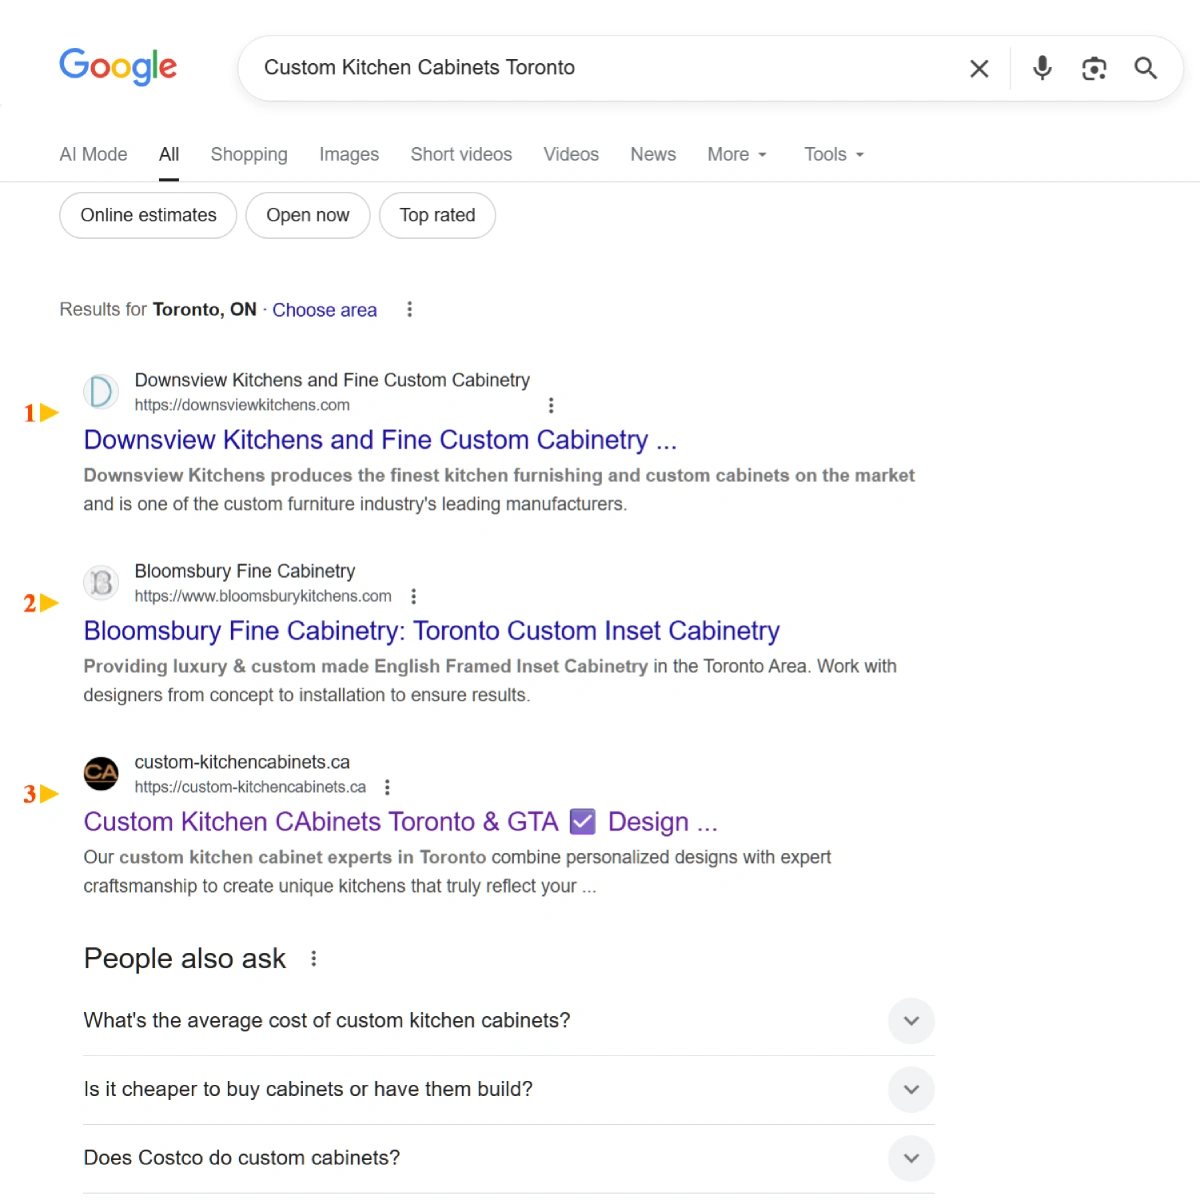Start voice search with microphone icon
1200x1200 pixels.
(x=1042, y=68)
